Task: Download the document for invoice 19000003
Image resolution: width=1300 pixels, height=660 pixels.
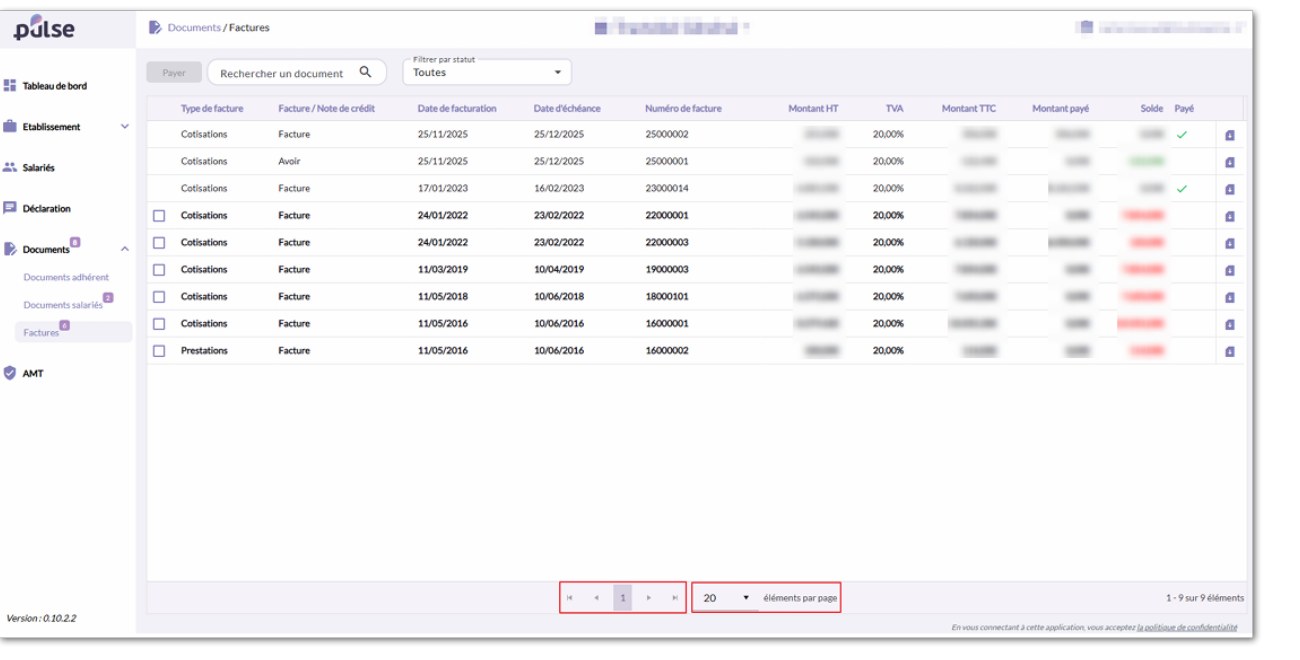Action: (1230, 270)
